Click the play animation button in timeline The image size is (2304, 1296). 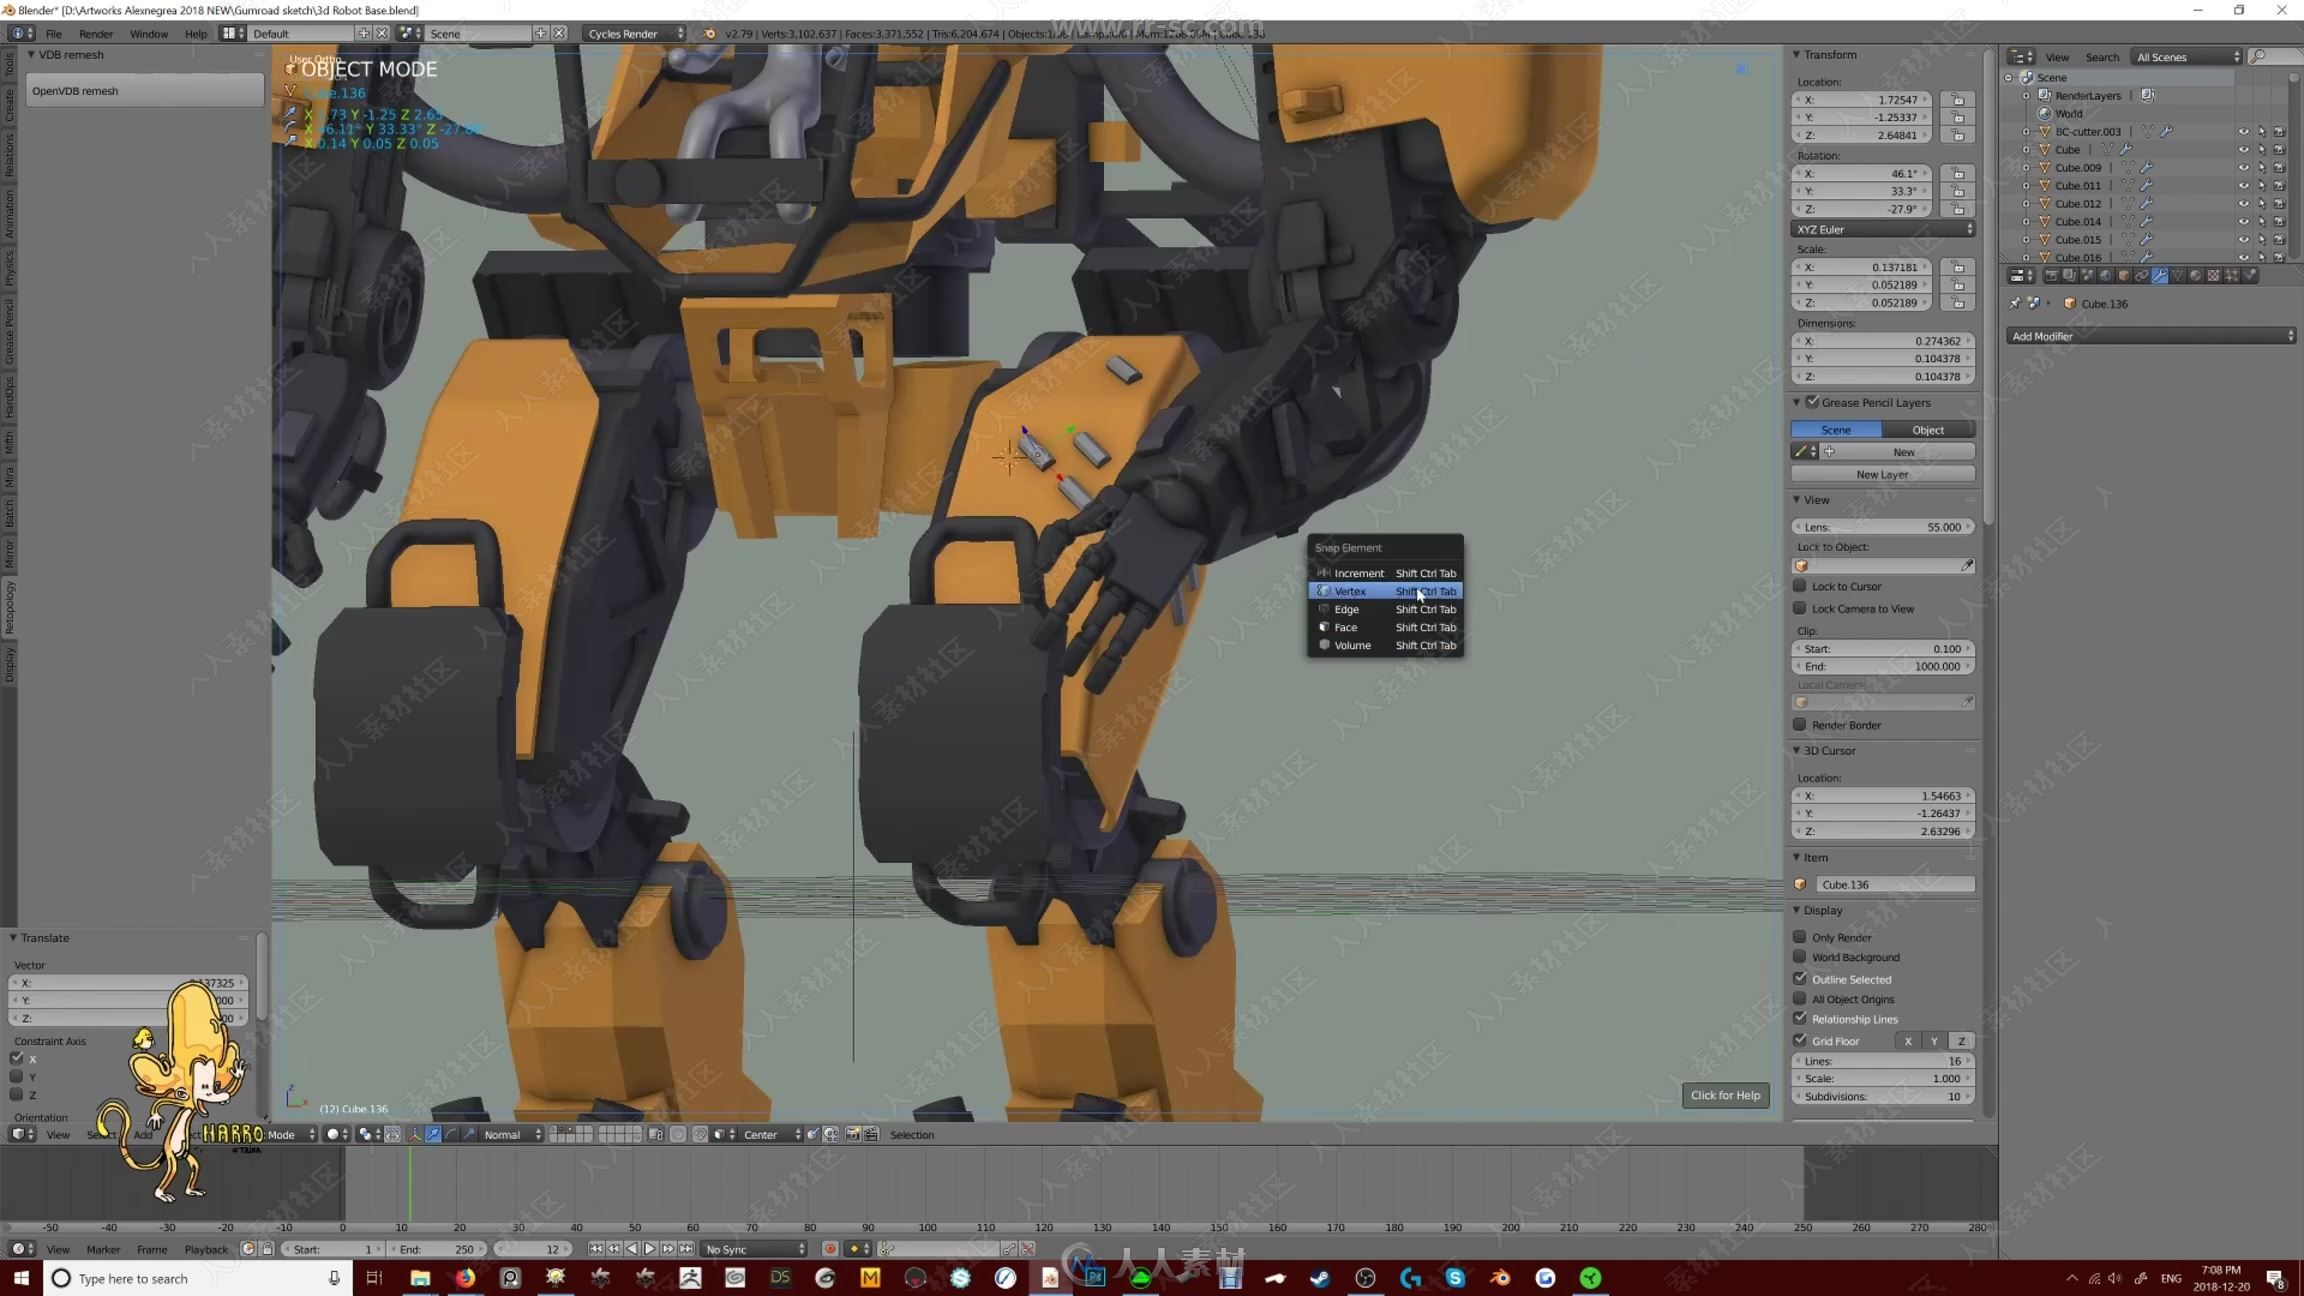[x=650, y=1249]
